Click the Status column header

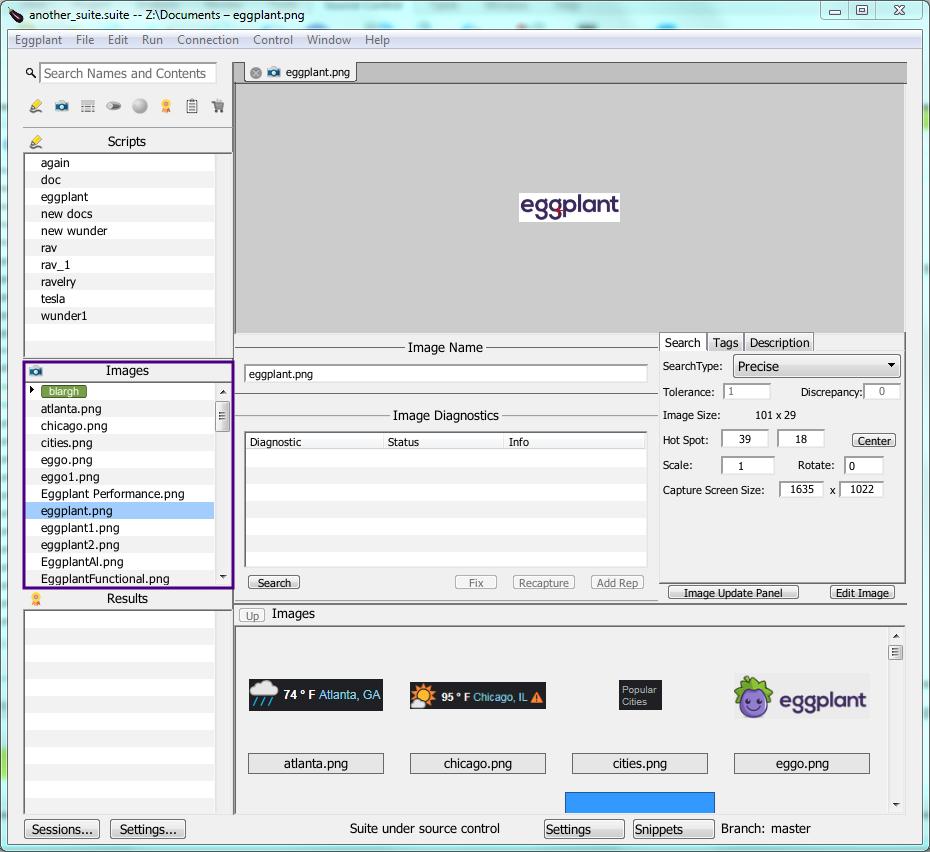click(x=443, y=442)
